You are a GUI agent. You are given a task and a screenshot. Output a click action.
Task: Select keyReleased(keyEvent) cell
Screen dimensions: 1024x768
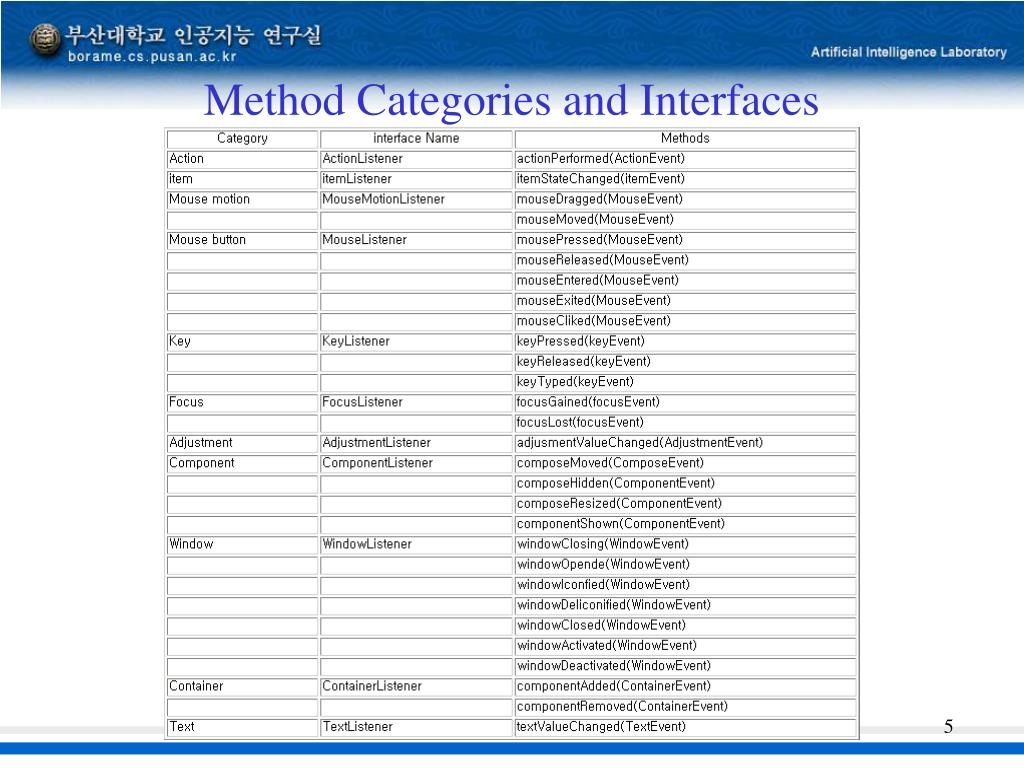[685, 362]
